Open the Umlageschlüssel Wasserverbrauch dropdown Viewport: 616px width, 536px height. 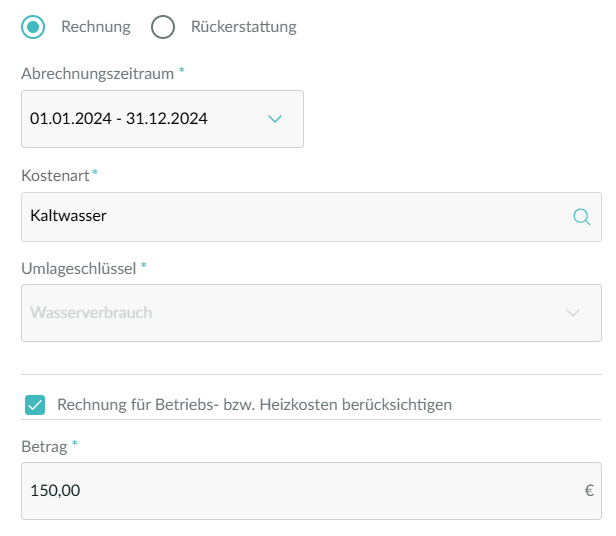point(311,313)
